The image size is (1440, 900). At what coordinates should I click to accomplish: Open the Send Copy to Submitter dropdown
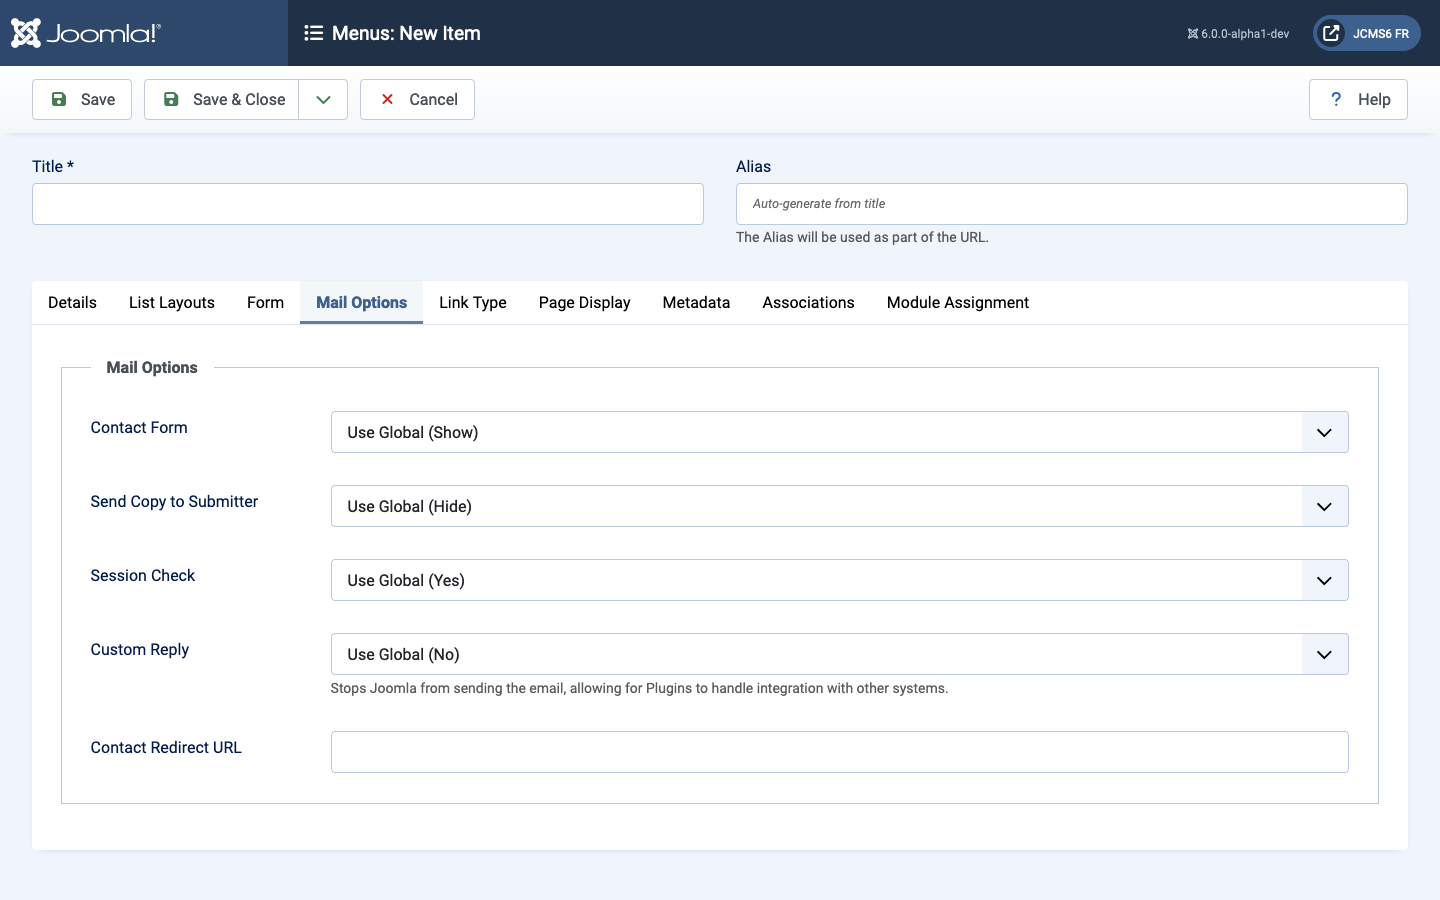840,506
